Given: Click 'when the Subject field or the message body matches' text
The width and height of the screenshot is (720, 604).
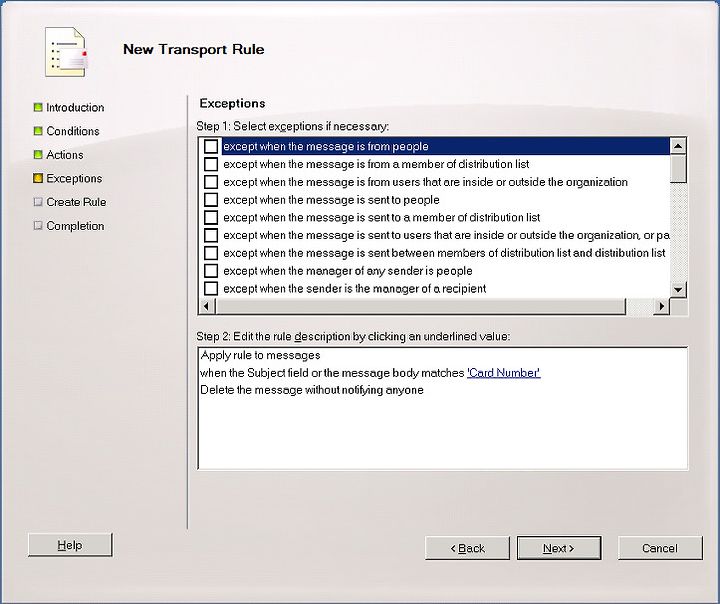Looking at the screenshot, I should [x=332, y=373].
